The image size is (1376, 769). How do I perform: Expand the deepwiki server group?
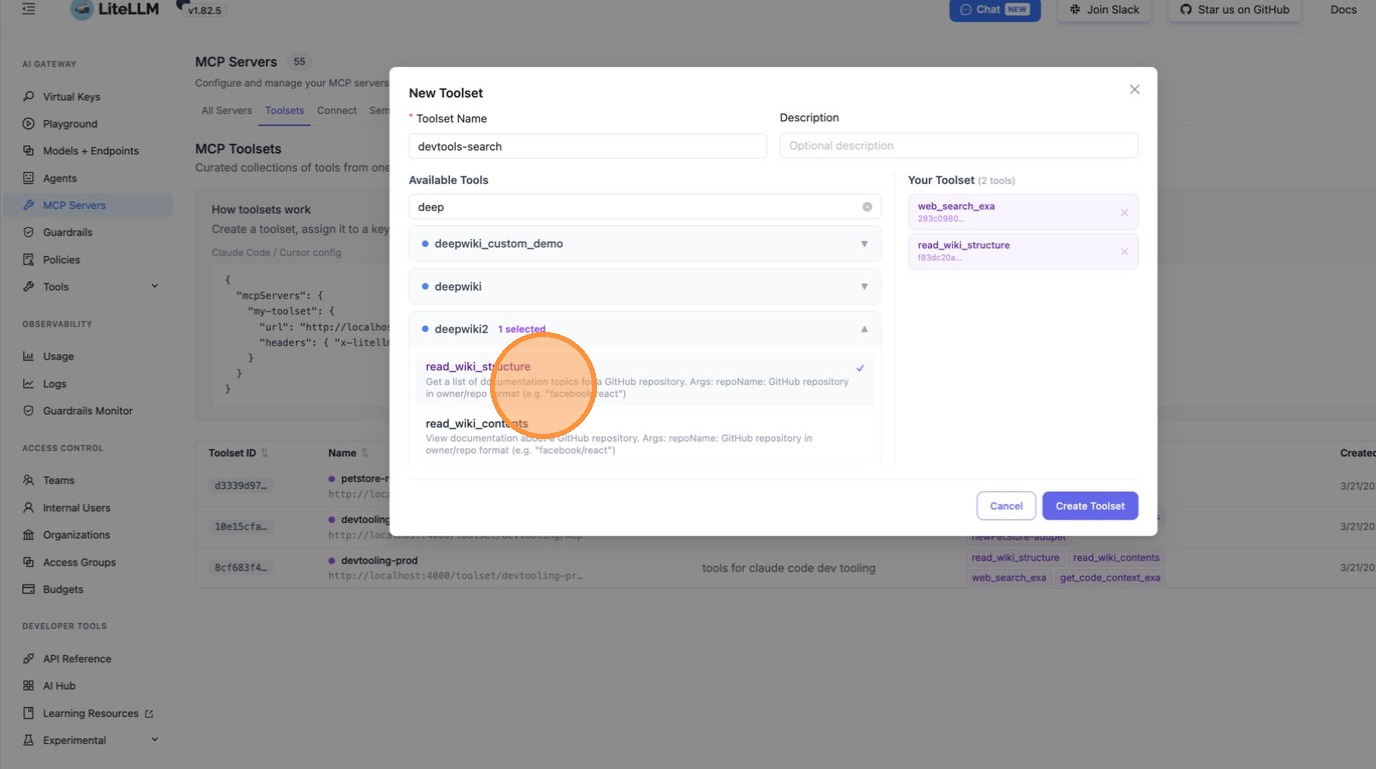(645, 286)
